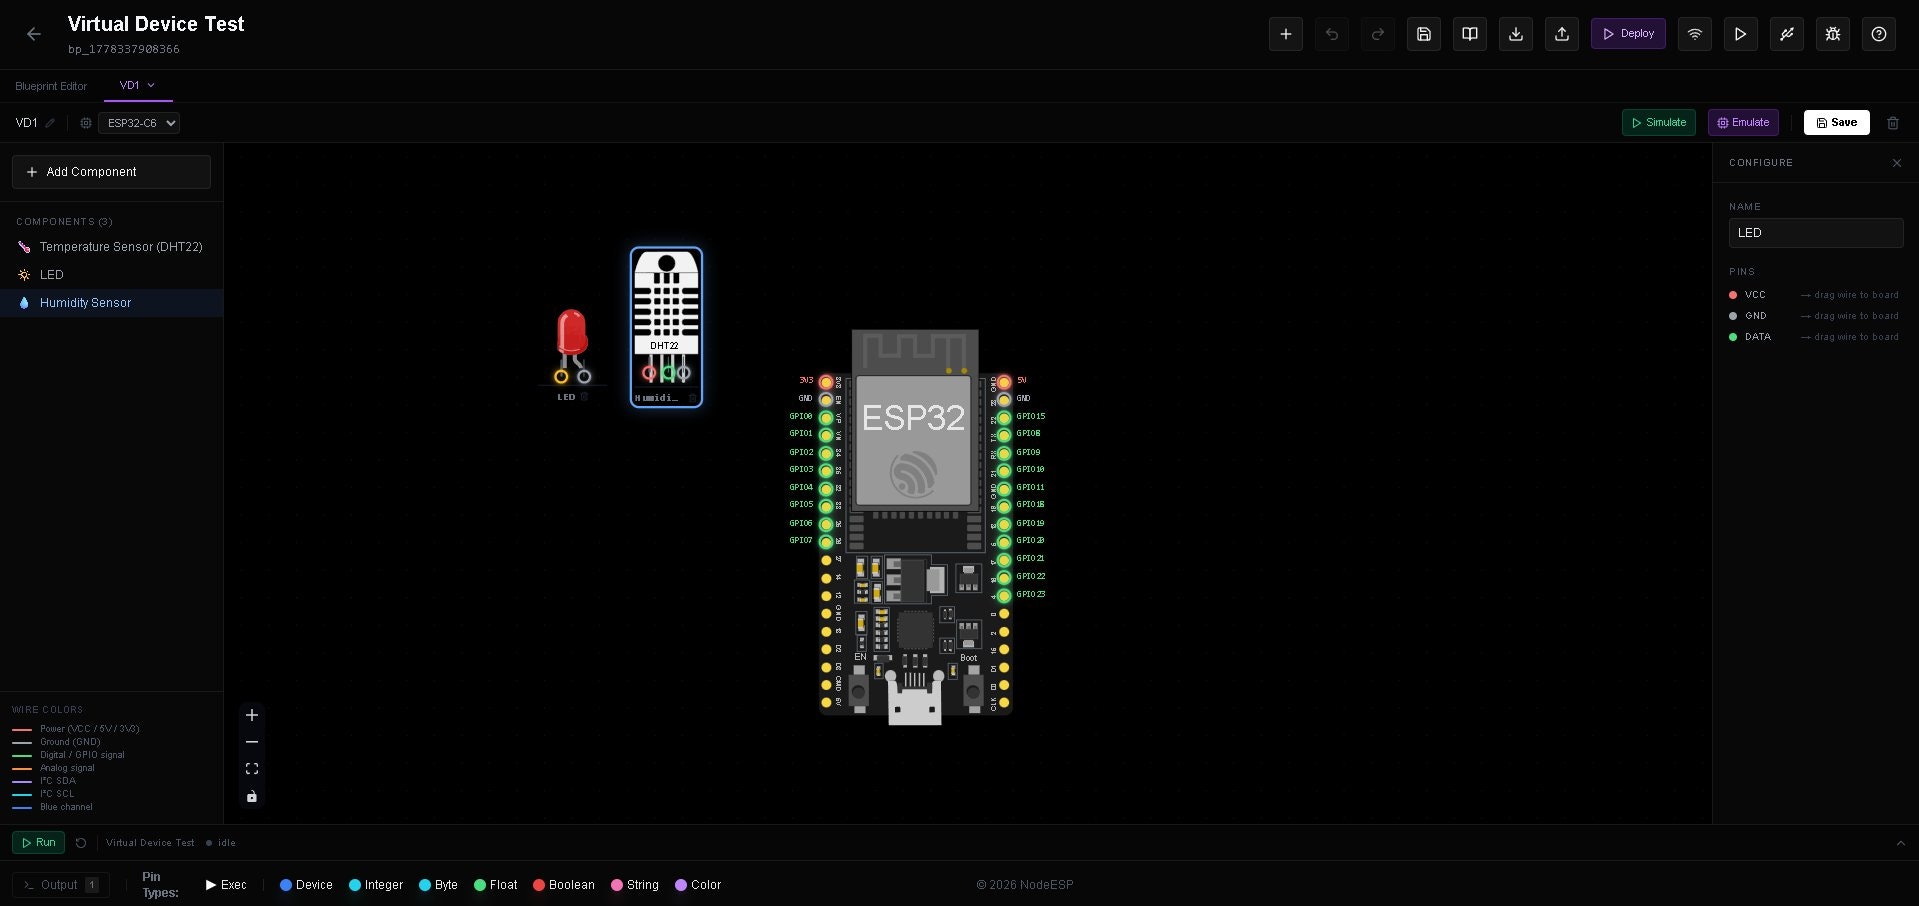The width and height of the screenshot is (1919, 906).
Task: Click the green Float pin type dot
Action: click(480, 885)
